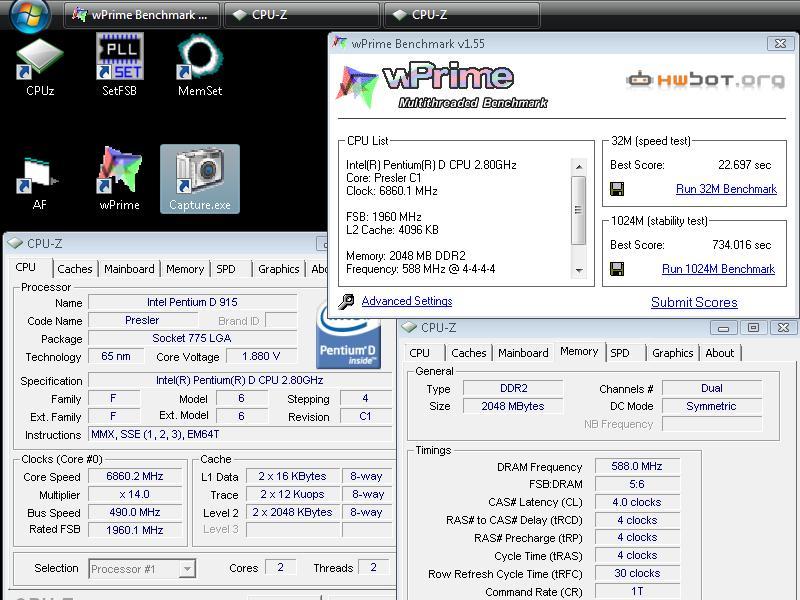800x600 pixels.
Task: Click the left CPU-Z window title icon
Action: click(x=15, y=243)
